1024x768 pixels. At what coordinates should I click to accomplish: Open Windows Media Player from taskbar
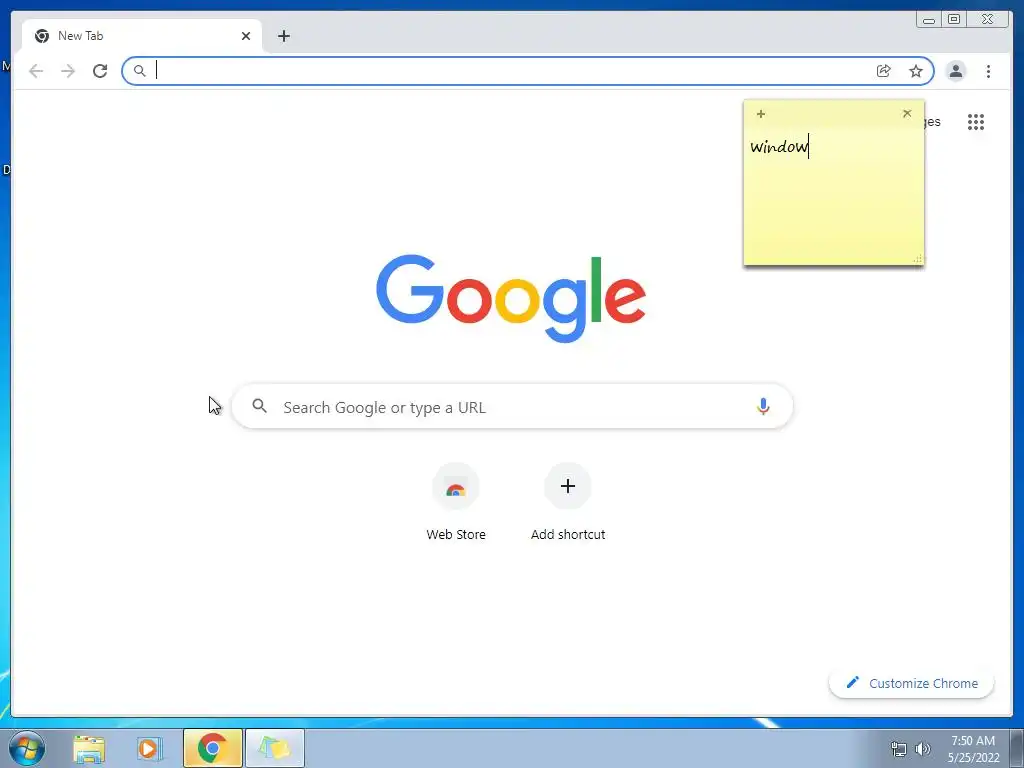tap(149, 749)
